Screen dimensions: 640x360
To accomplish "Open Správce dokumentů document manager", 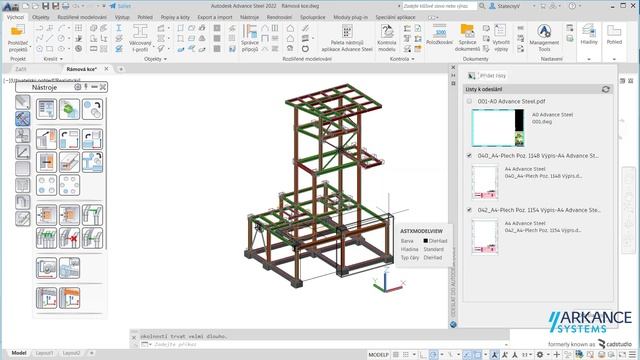I will 467,38.
